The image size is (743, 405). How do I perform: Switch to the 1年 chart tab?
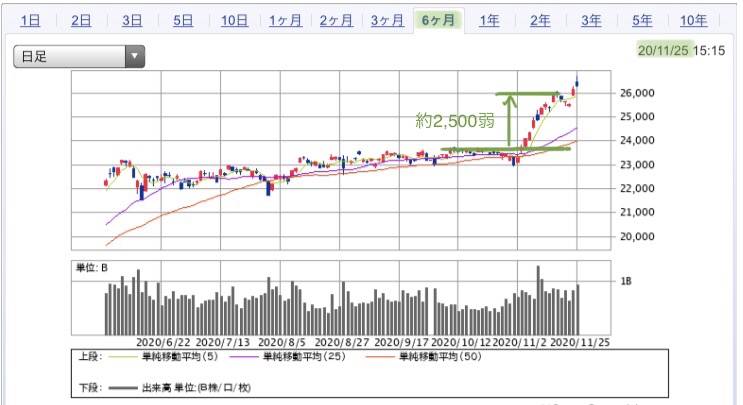pyautogui.click(x=489, y=20)
